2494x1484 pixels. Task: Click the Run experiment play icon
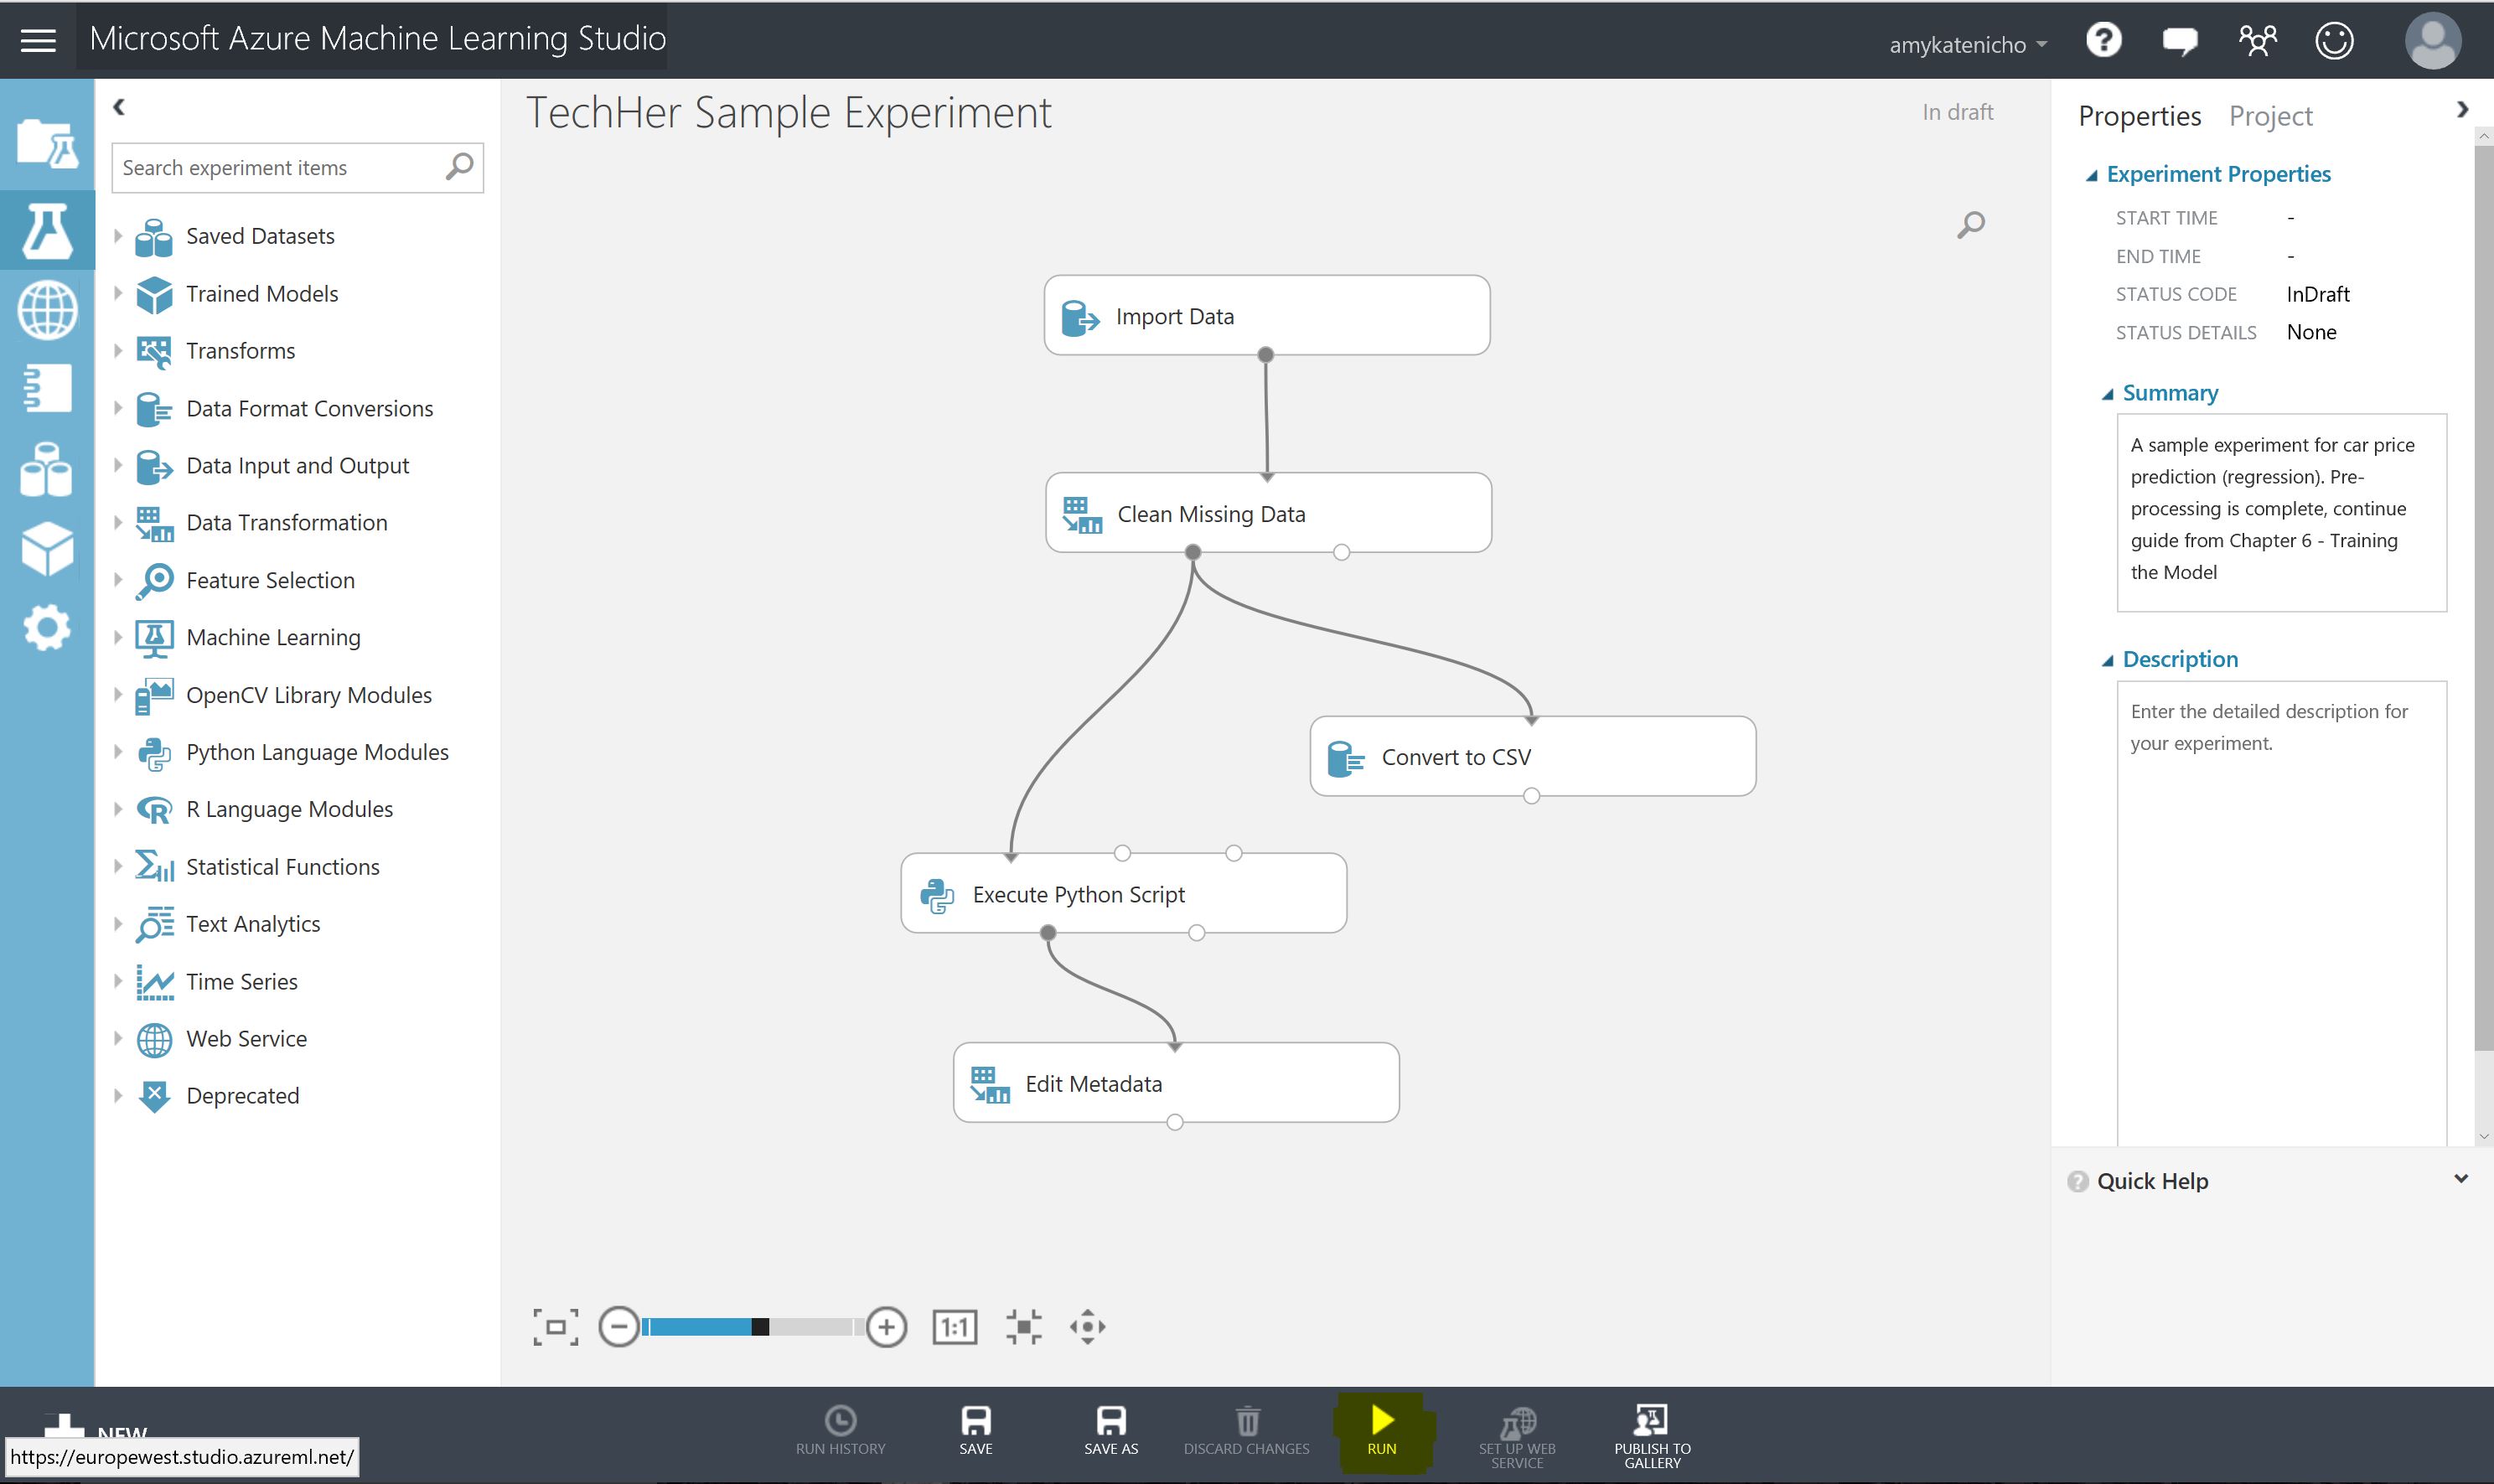[x=1382, y=1420]
